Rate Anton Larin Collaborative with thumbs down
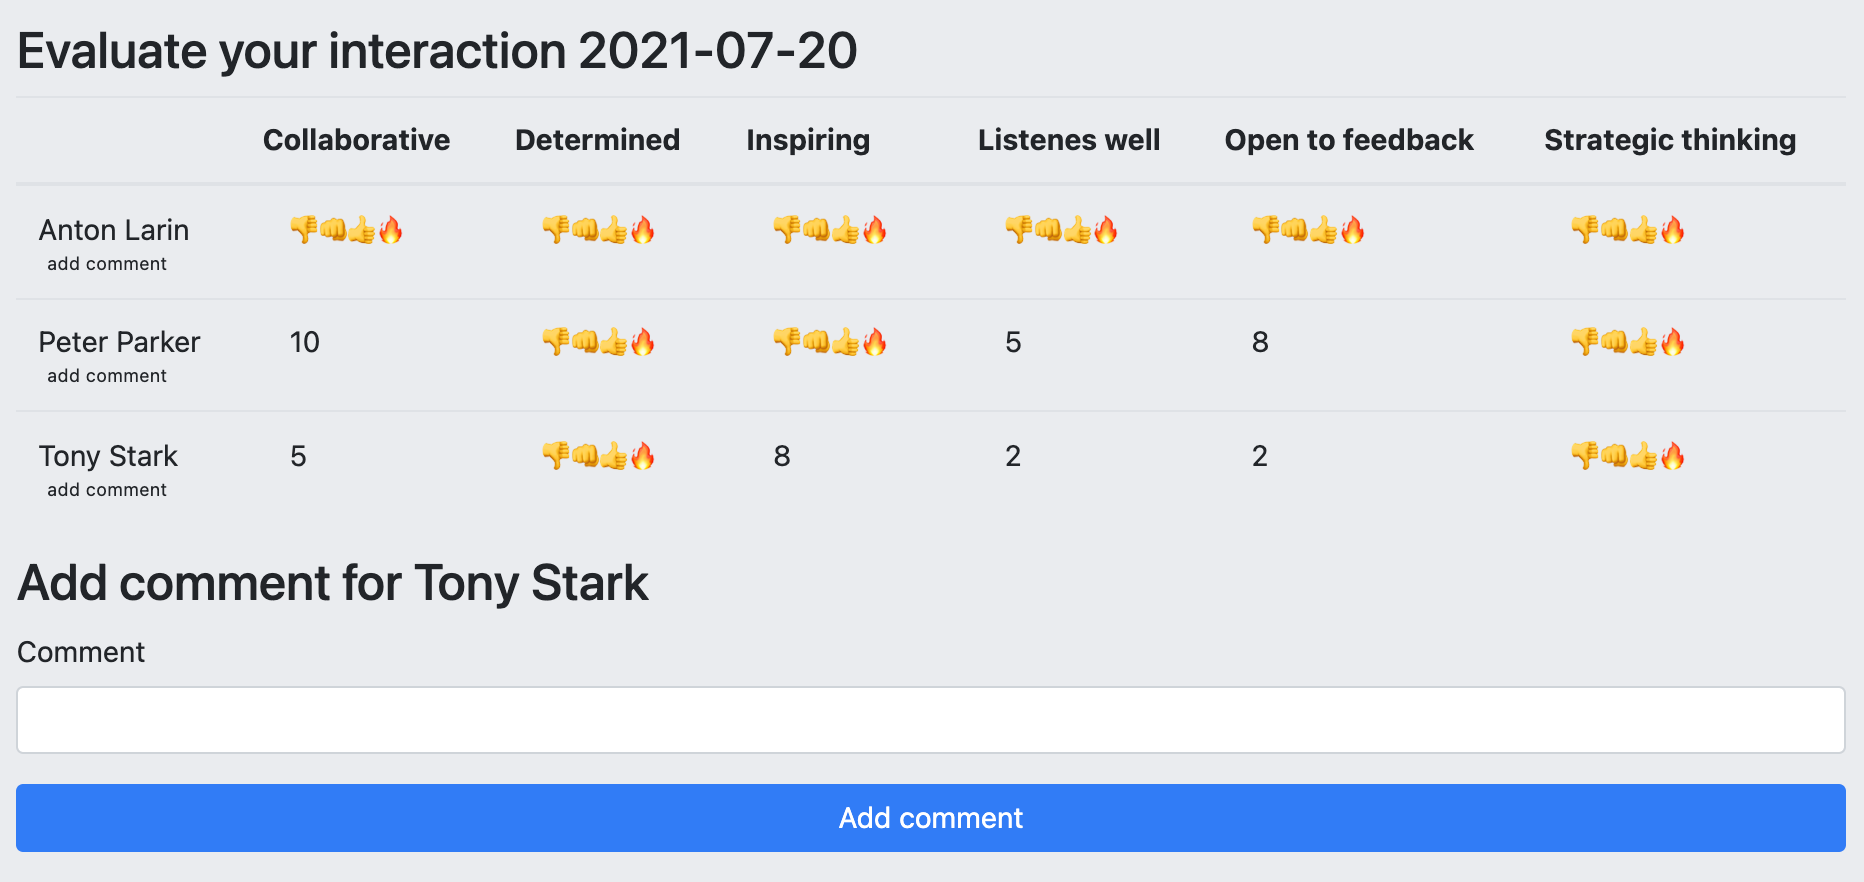1864x882 pixels. (x=304, y=230)
